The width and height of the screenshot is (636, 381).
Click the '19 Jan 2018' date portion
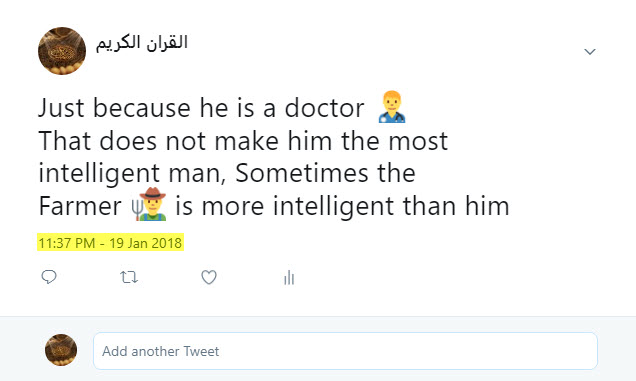[145, 243]
